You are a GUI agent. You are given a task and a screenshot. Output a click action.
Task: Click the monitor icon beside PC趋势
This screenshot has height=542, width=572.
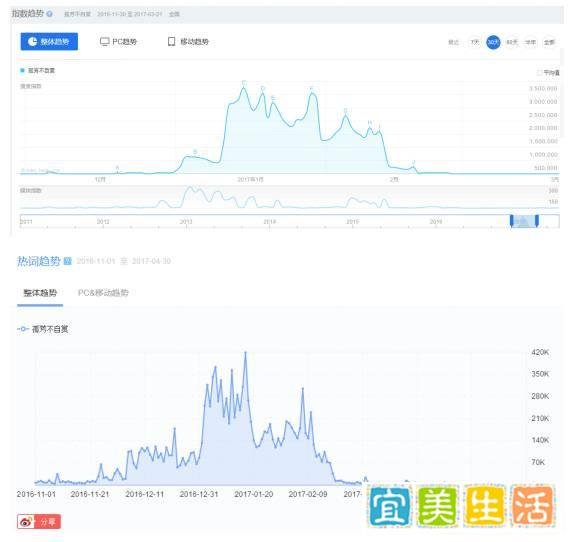tap(105, 42)
